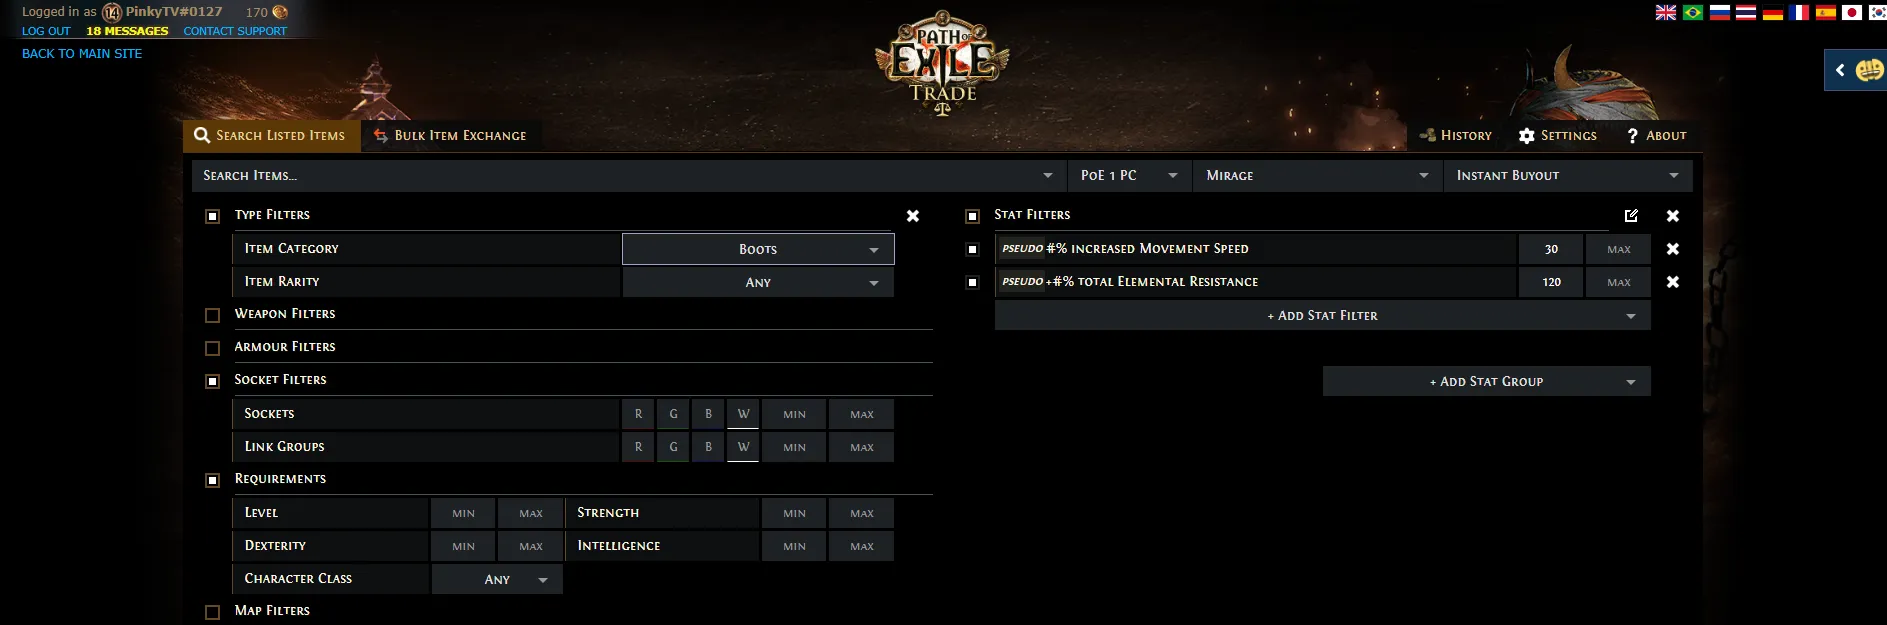Disable the Movement Speed stat checkbox
Image resolution: width=1887 pixels, height=625 pixels.
point(972,249)
